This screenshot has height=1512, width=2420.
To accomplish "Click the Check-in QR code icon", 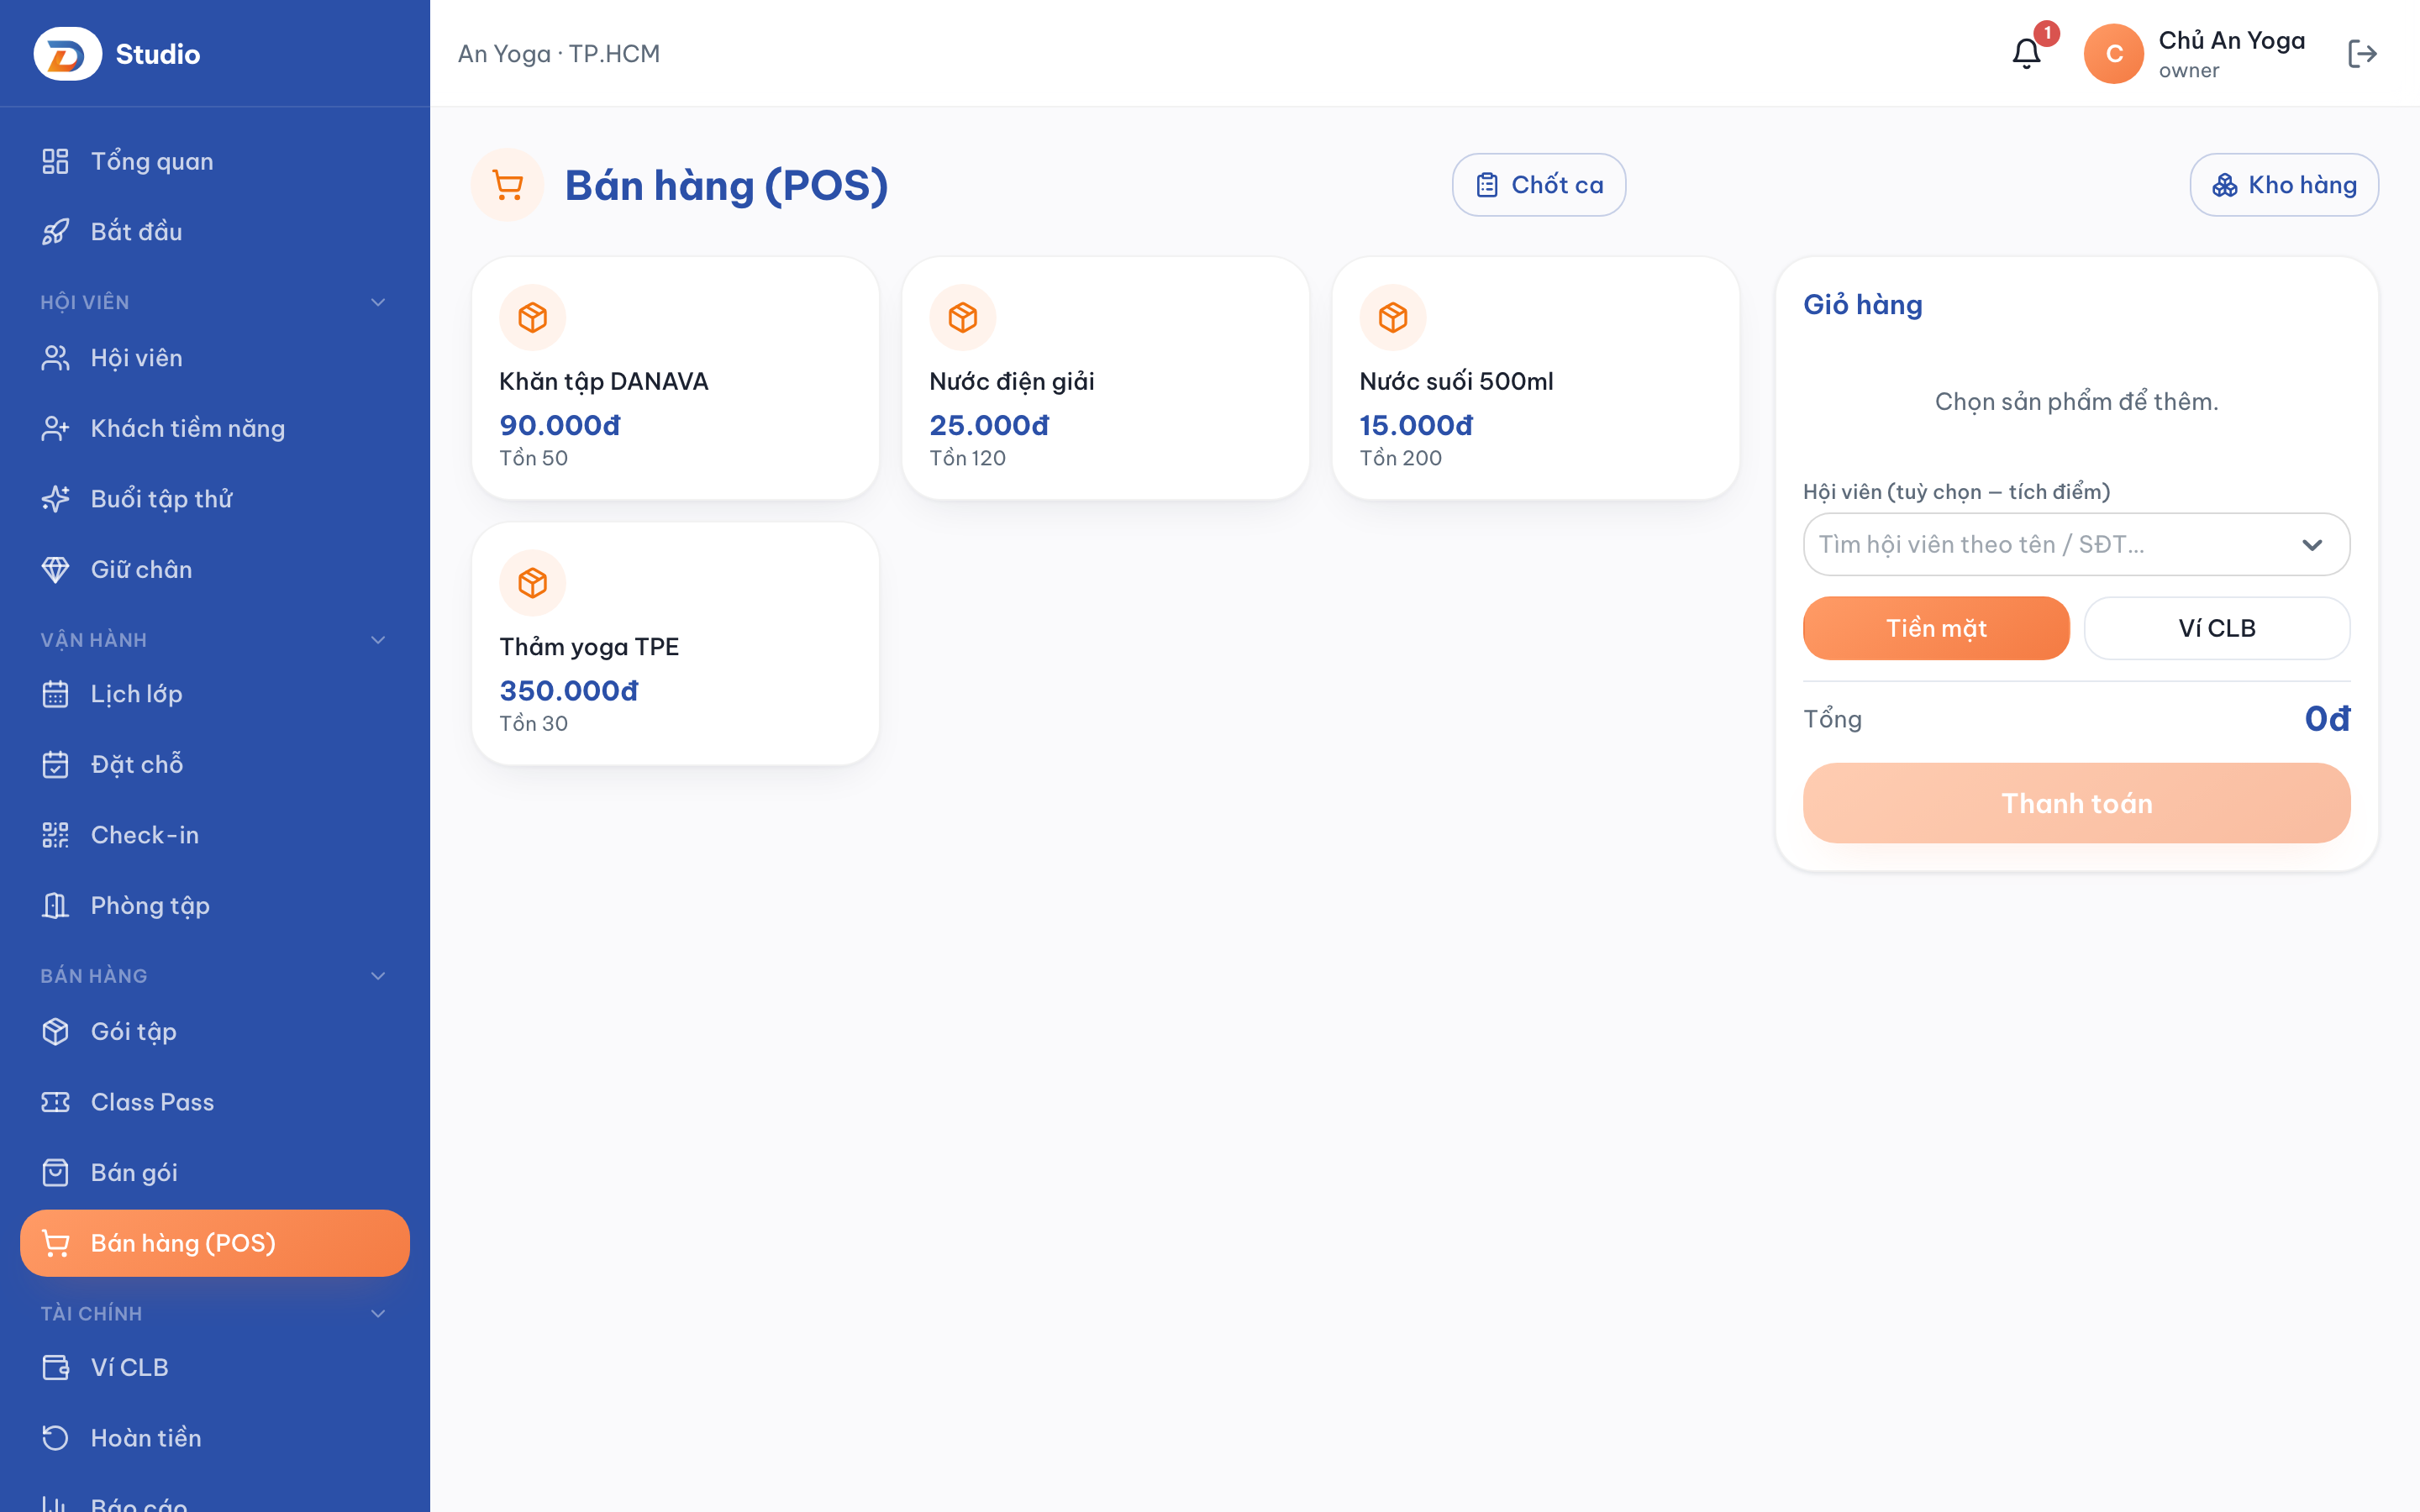I will 55,835.
